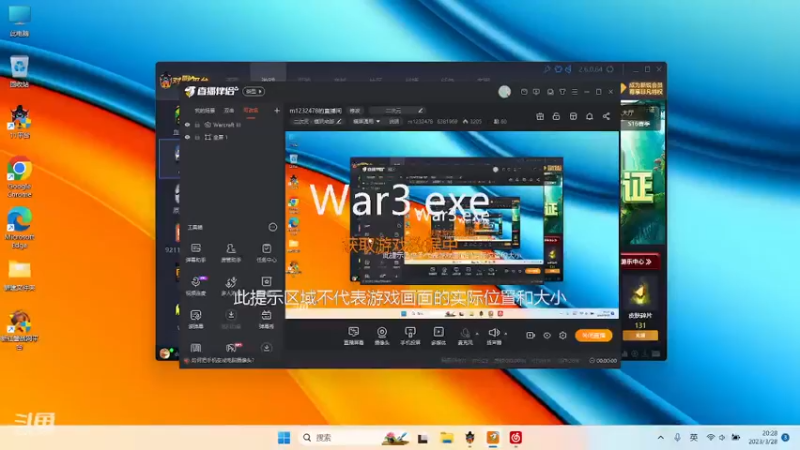
Task: Open the 任务中心 tool
Action: click(x=266, y=253)
